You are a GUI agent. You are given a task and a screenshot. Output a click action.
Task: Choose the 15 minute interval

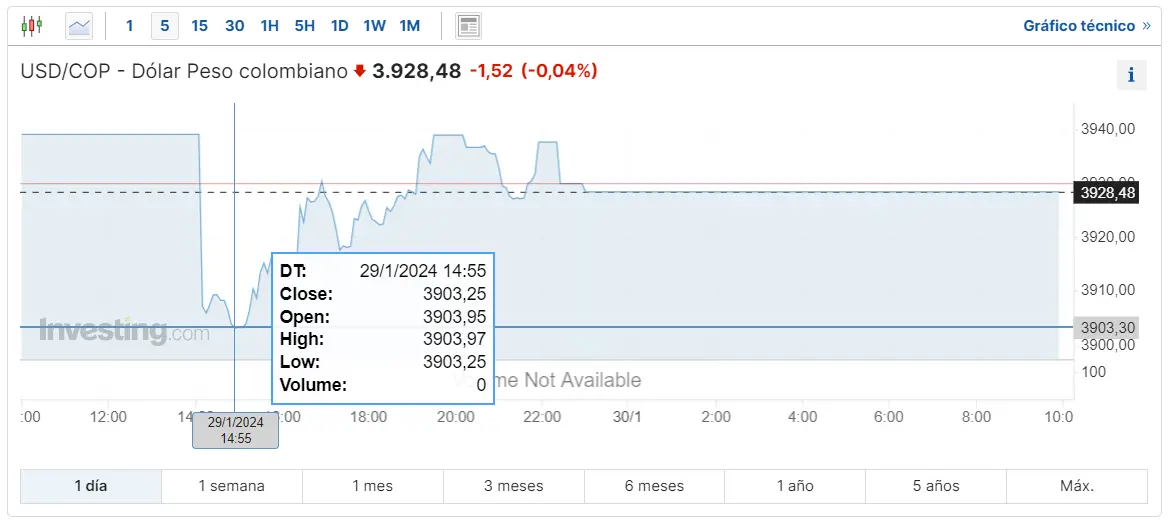[200, 26]
